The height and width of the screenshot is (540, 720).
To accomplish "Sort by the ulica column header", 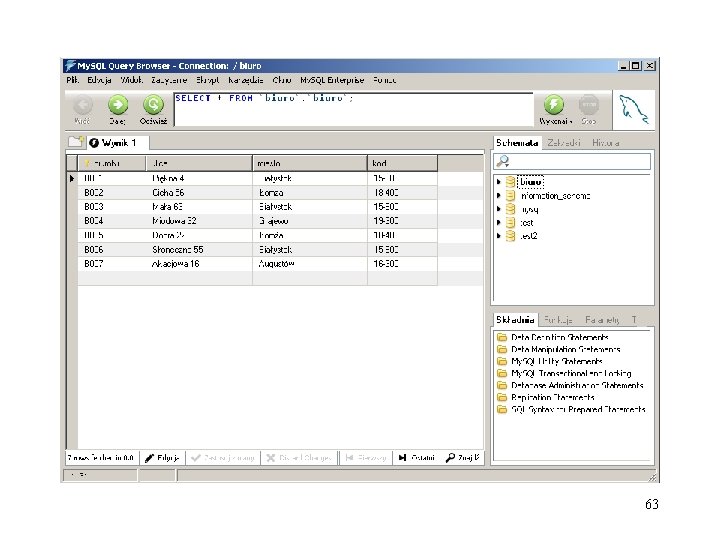I will (199, 163).
